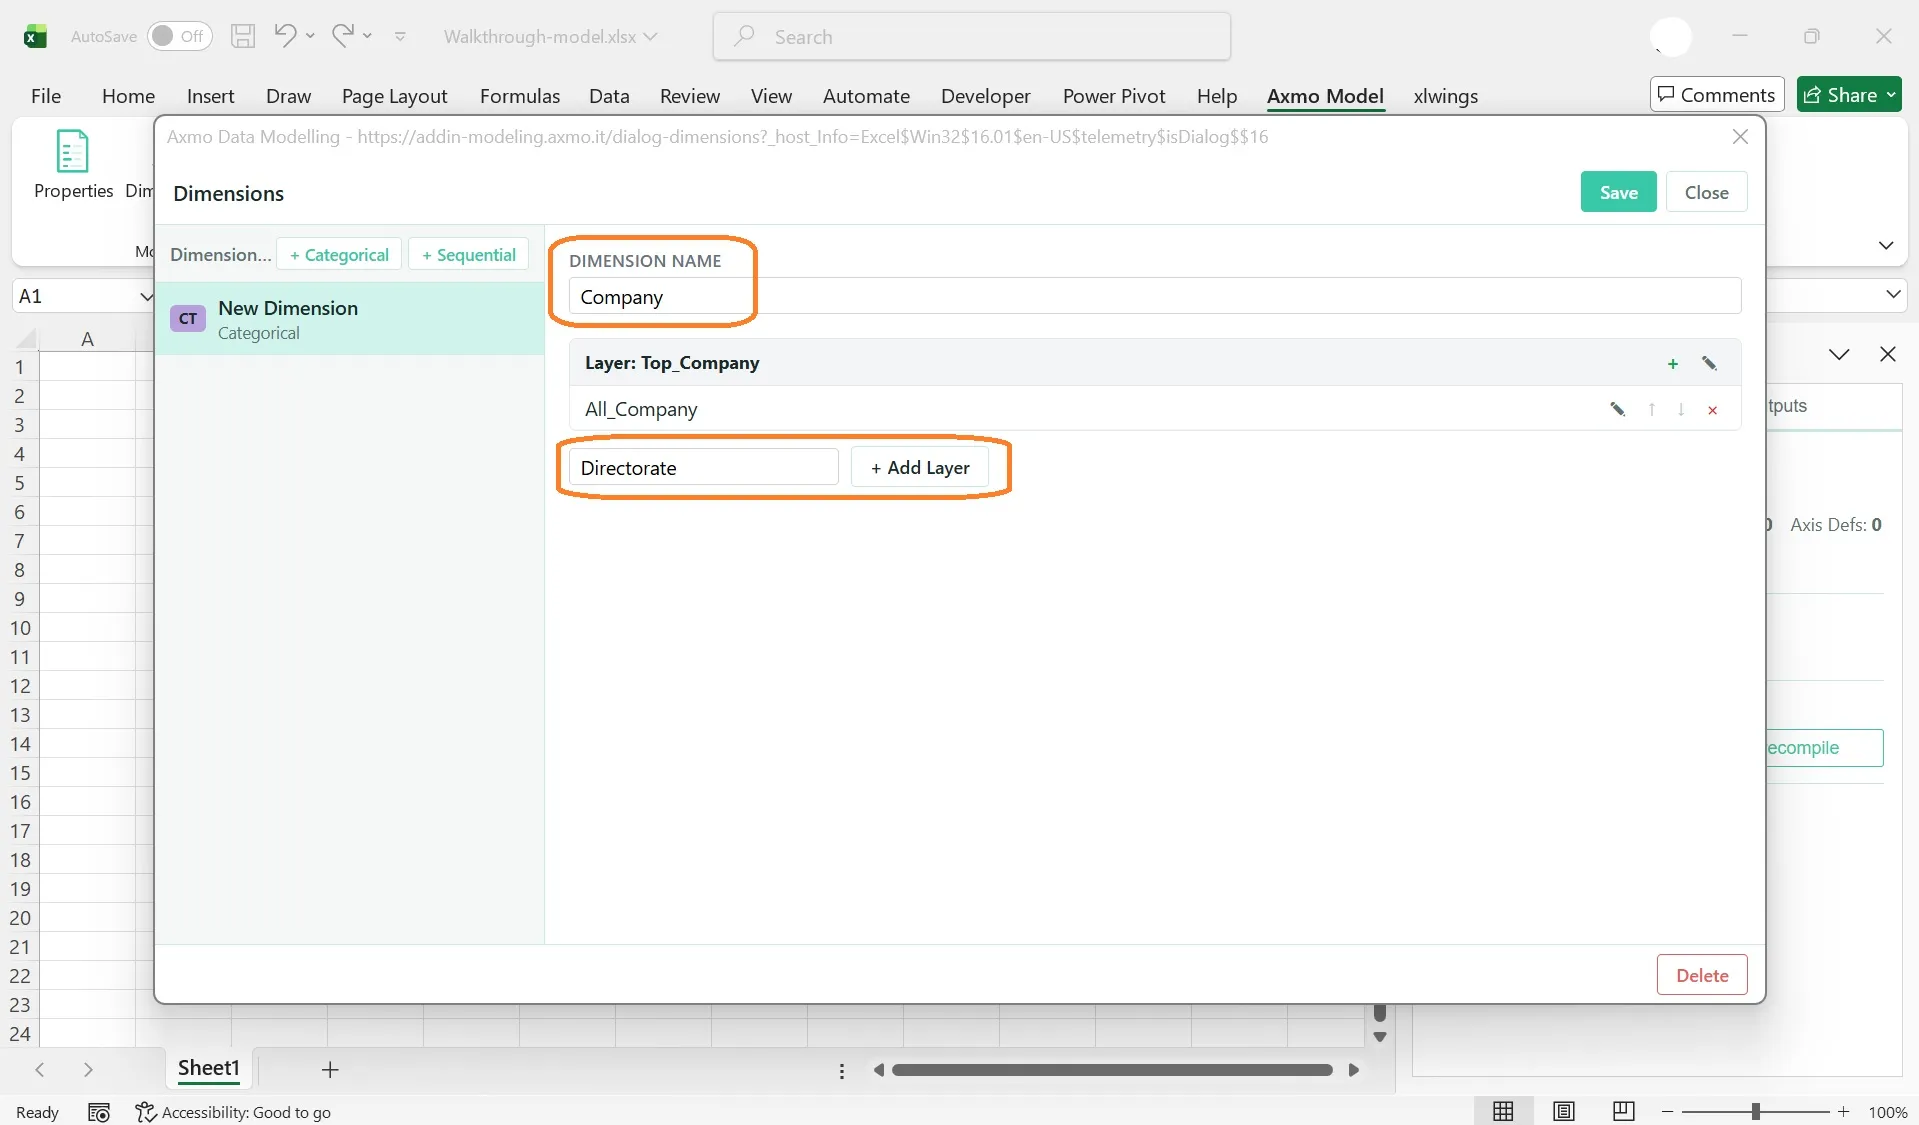Image resolution: width=1919 pixels, height=1125 pixels.
Task: Add a Categorical dimension
Action: (339, 254)
